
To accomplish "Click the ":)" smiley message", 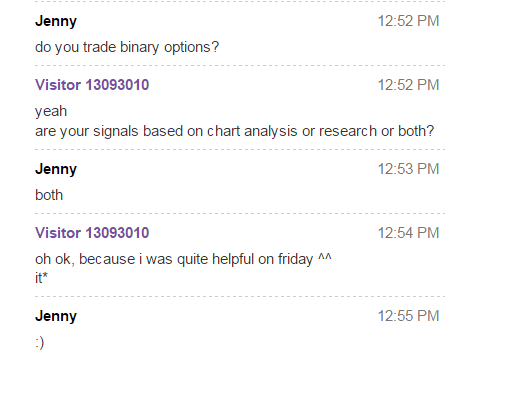I will pos(40,343).
